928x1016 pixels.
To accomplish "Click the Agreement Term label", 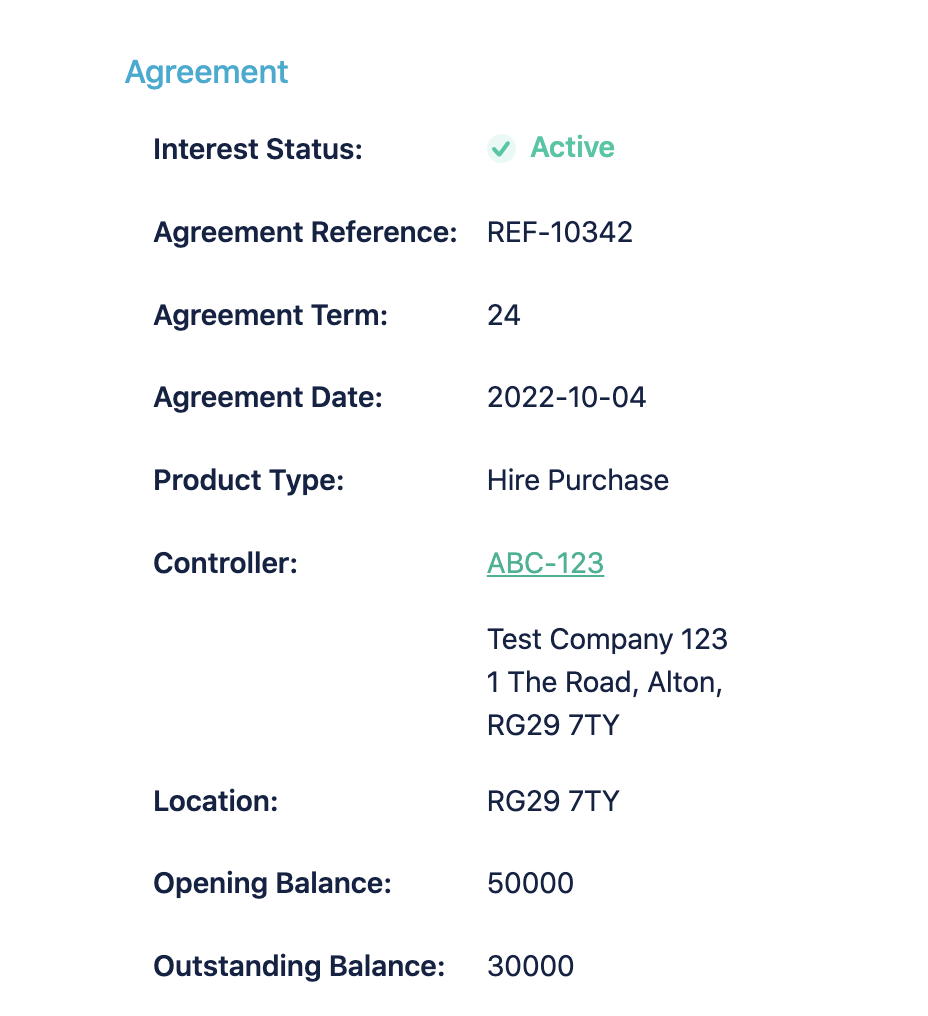I will coord(270,316).
